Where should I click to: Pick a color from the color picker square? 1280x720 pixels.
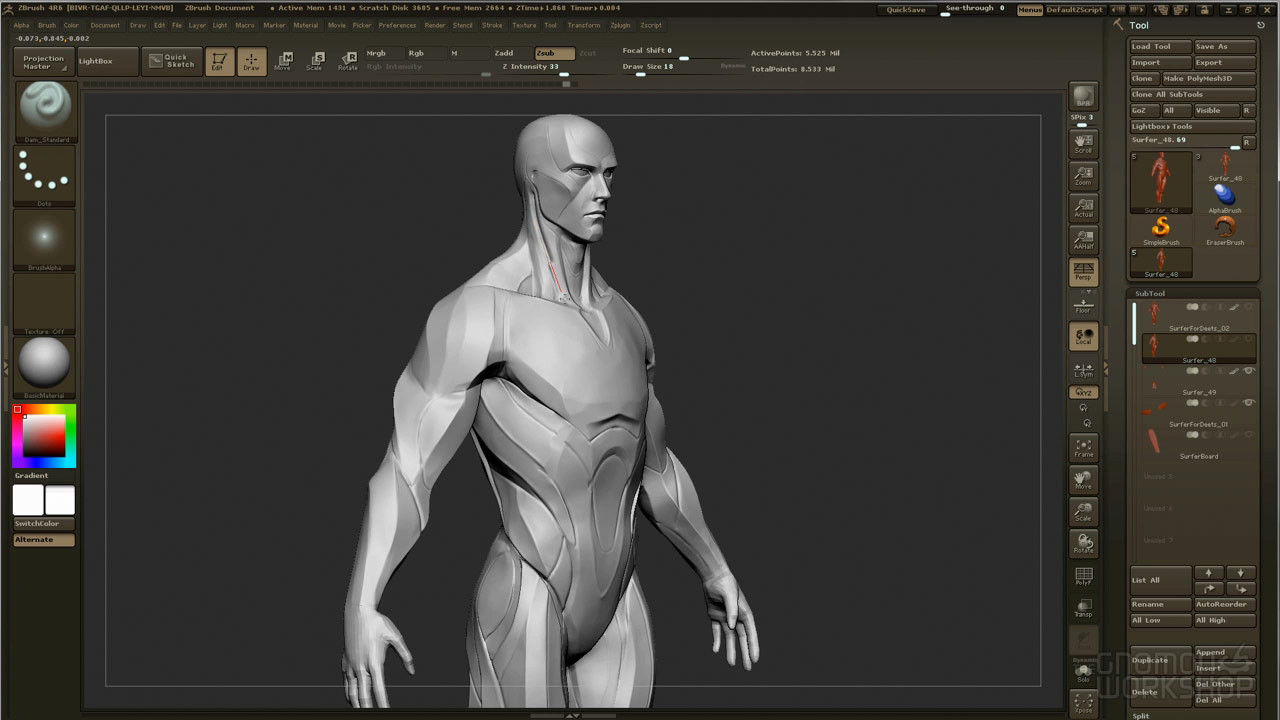click(x=45, y=435)
